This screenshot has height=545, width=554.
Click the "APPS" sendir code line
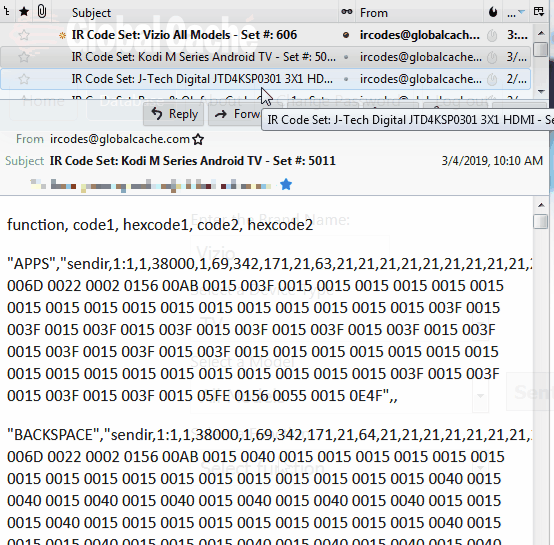[x=270, y=264]
